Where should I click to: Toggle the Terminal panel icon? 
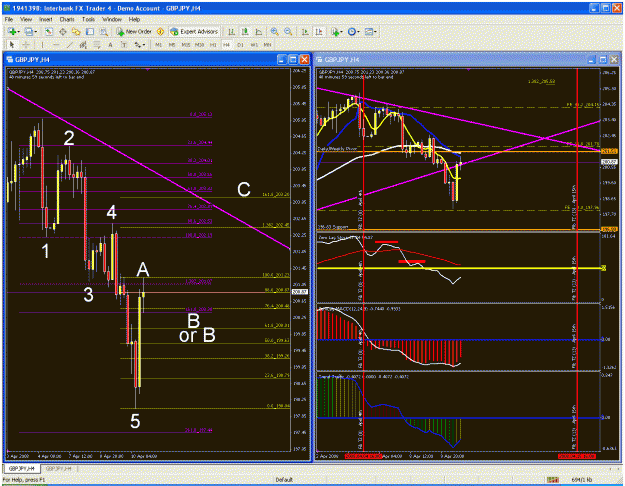[90, 31]
